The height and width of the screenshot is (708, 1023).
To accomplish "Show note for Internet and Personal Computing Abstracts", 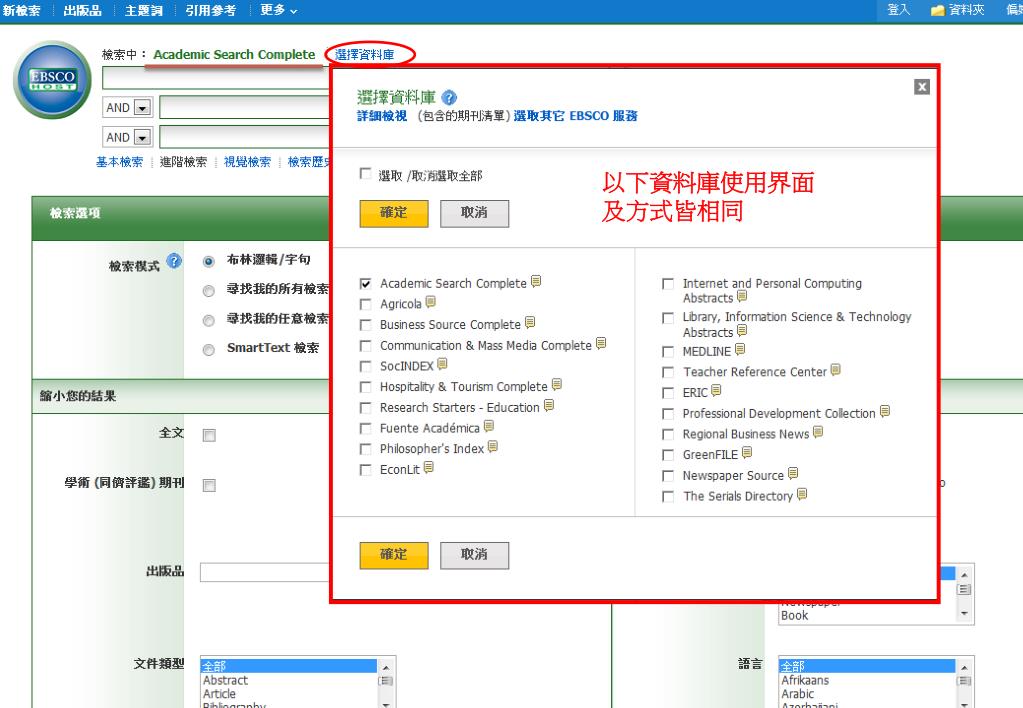I will pyautogui.click(x=742, y=297).
